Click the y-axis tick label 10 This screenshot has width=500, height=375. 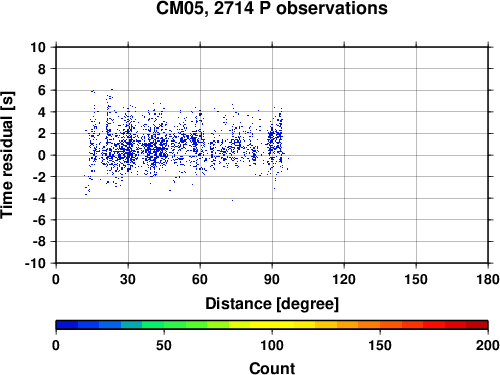tap(38, 47)
